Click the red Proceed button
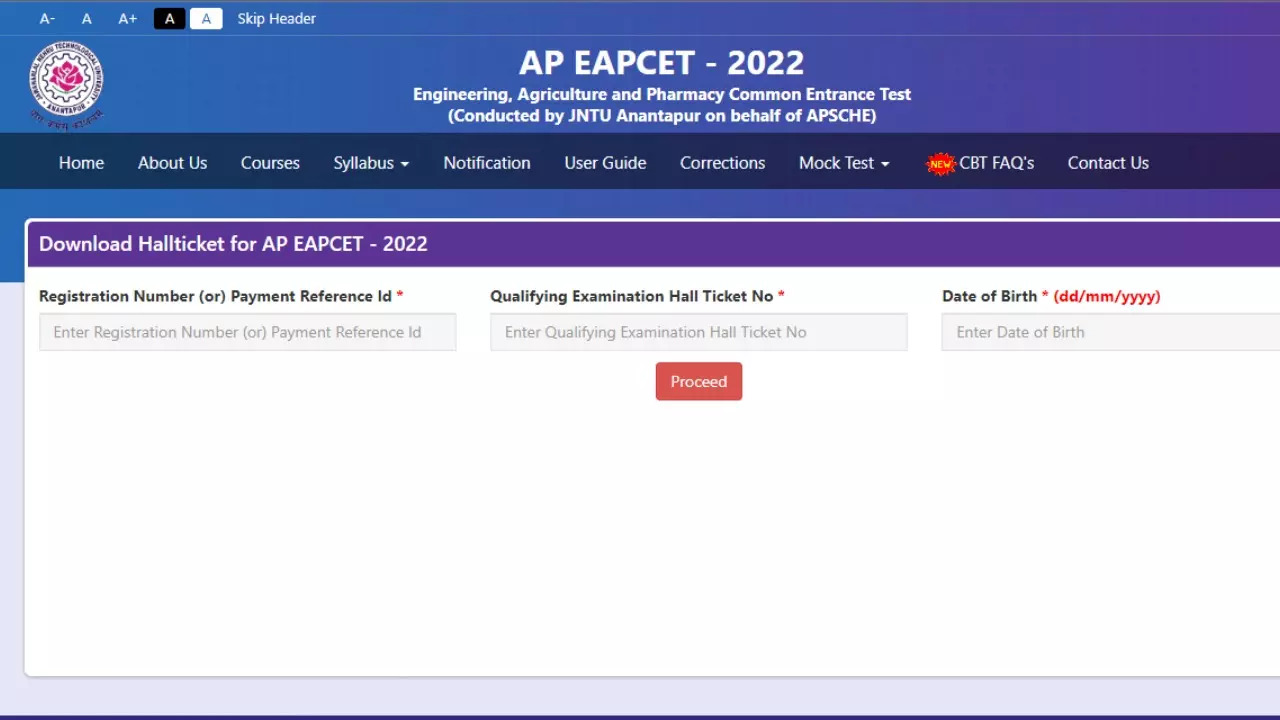This screenshot has width=1280, height=720. tap(699, 381)
